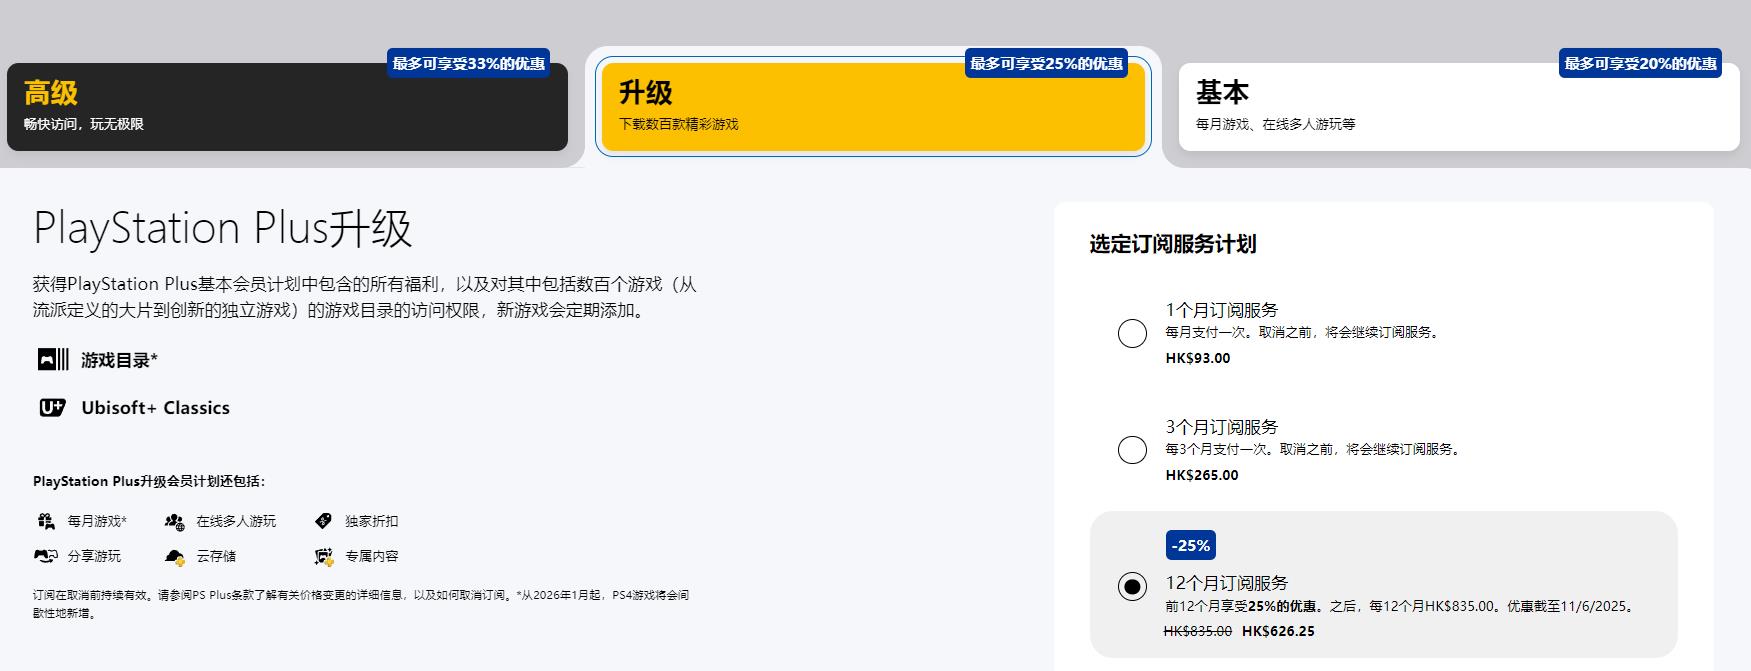Click the -25% discount label
This screenshot has height=671, width=1751.
click(x=1190, y=545)
